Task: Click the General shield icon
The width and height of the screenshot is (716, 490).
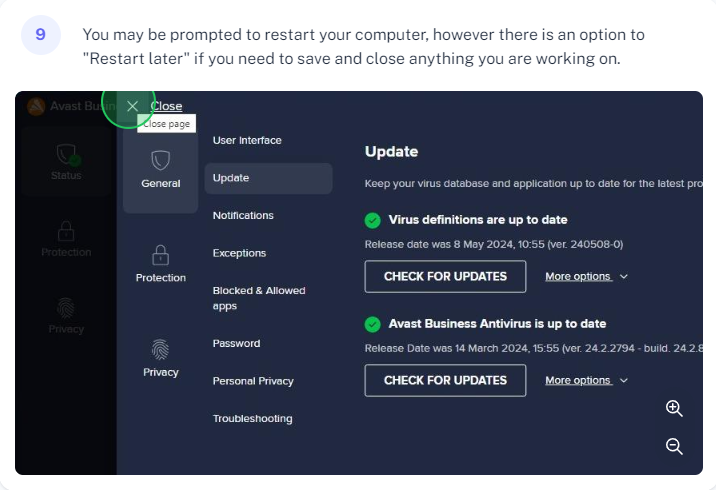Action: [x=160, y=160]
